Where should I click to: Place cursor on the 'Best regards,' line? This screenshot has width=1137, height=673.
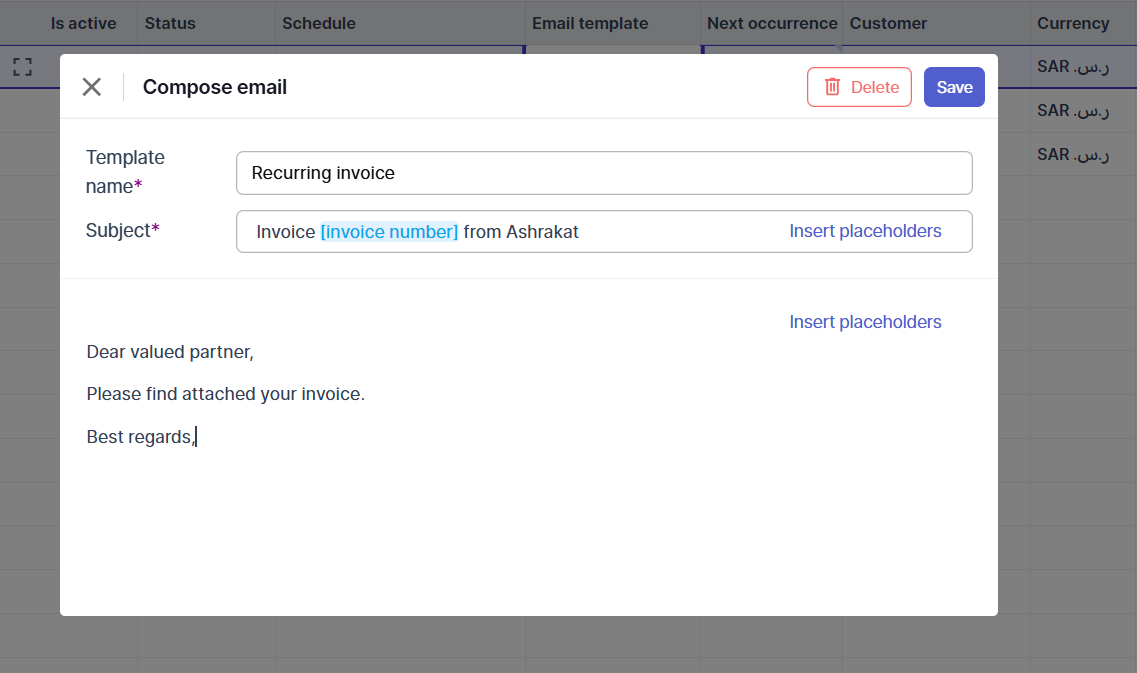pyautogui.click(x=140, y=437)
